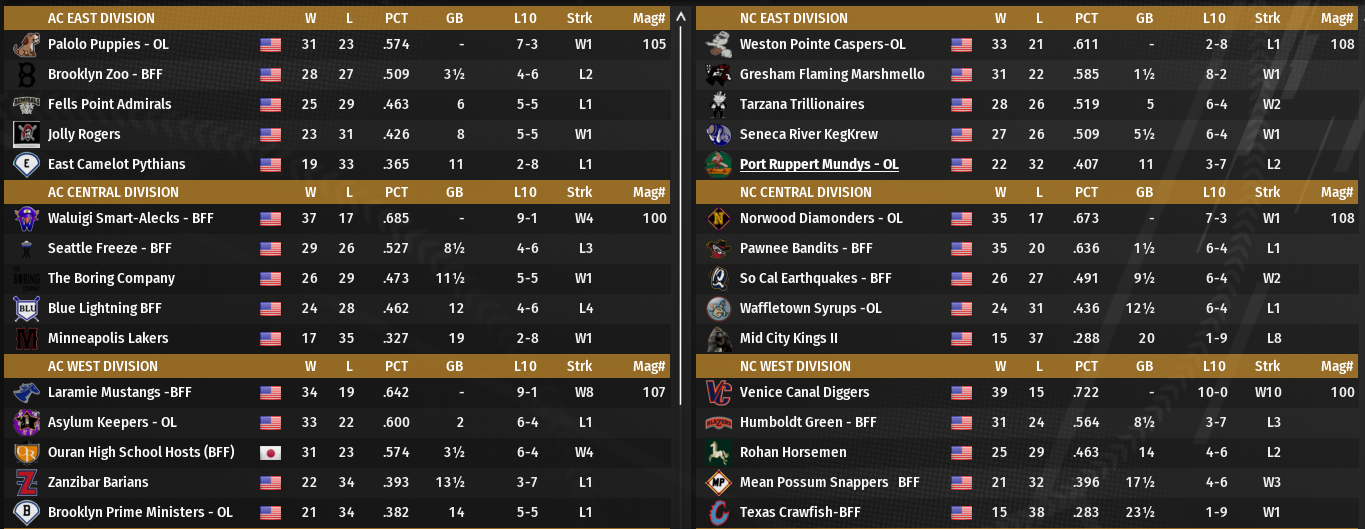This screenshot has height=529, width=1365.
Task: Click the Japan flag beside Ouran Hosts
Action: click(x=270, y=453)
